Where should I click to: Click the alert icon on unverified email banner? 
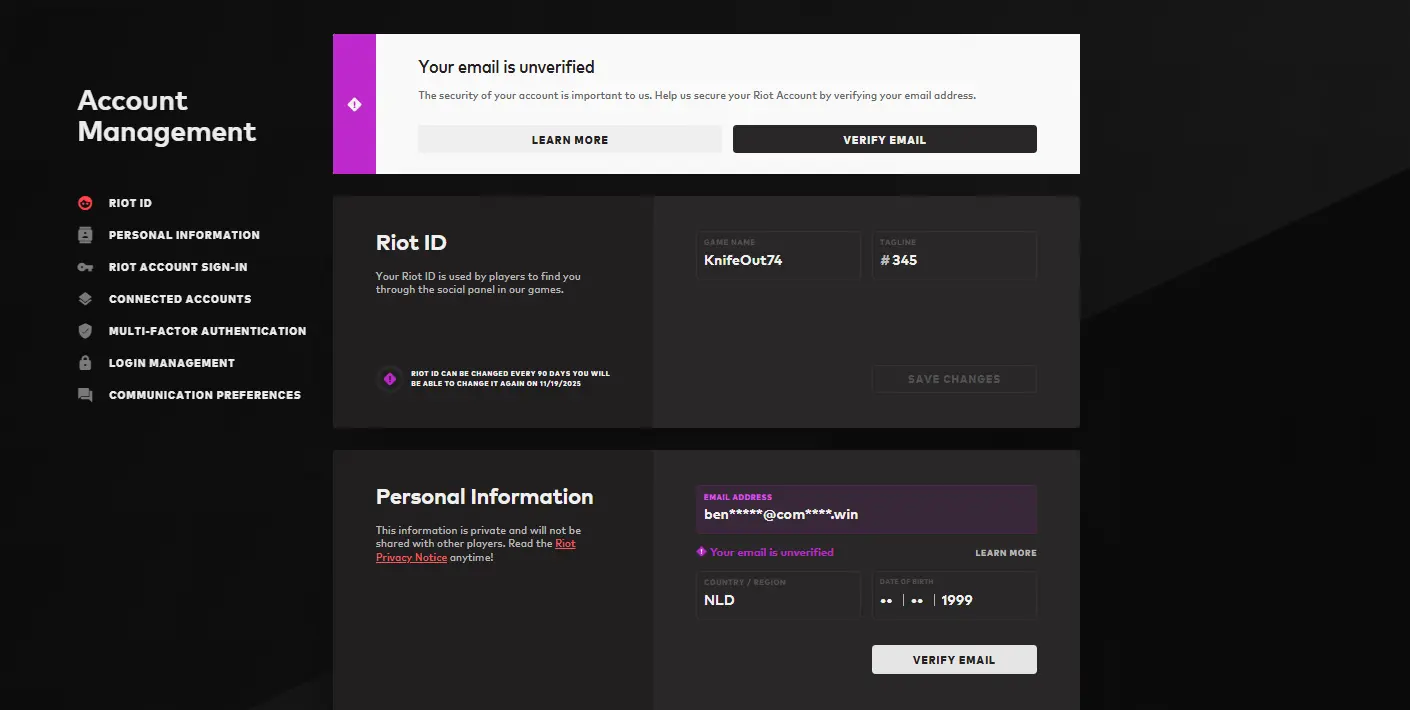click(354, 104)
